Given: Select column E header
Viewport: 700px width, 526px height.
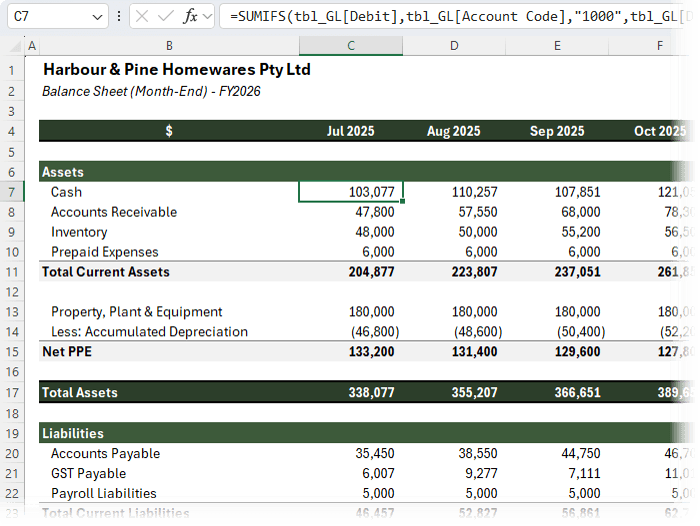Looking at the screenshot, I should 557,46.
